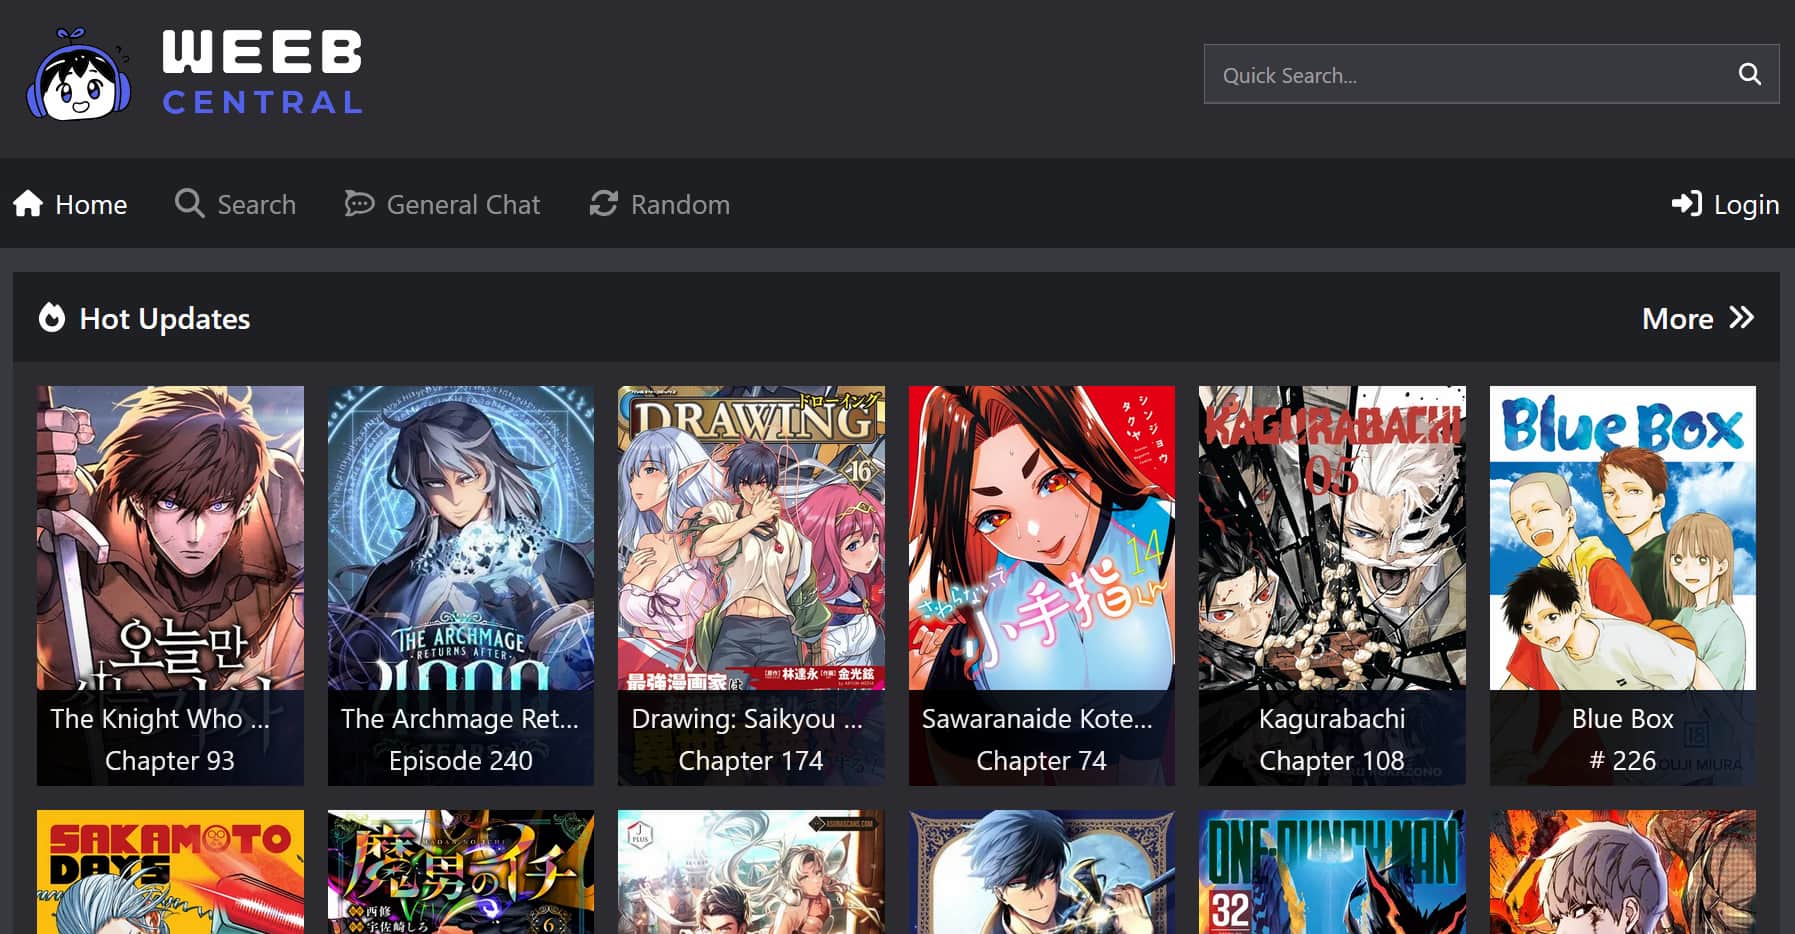Open General Chat
This screenshot has width=1795, height=934.
click(x=442, y=204)
